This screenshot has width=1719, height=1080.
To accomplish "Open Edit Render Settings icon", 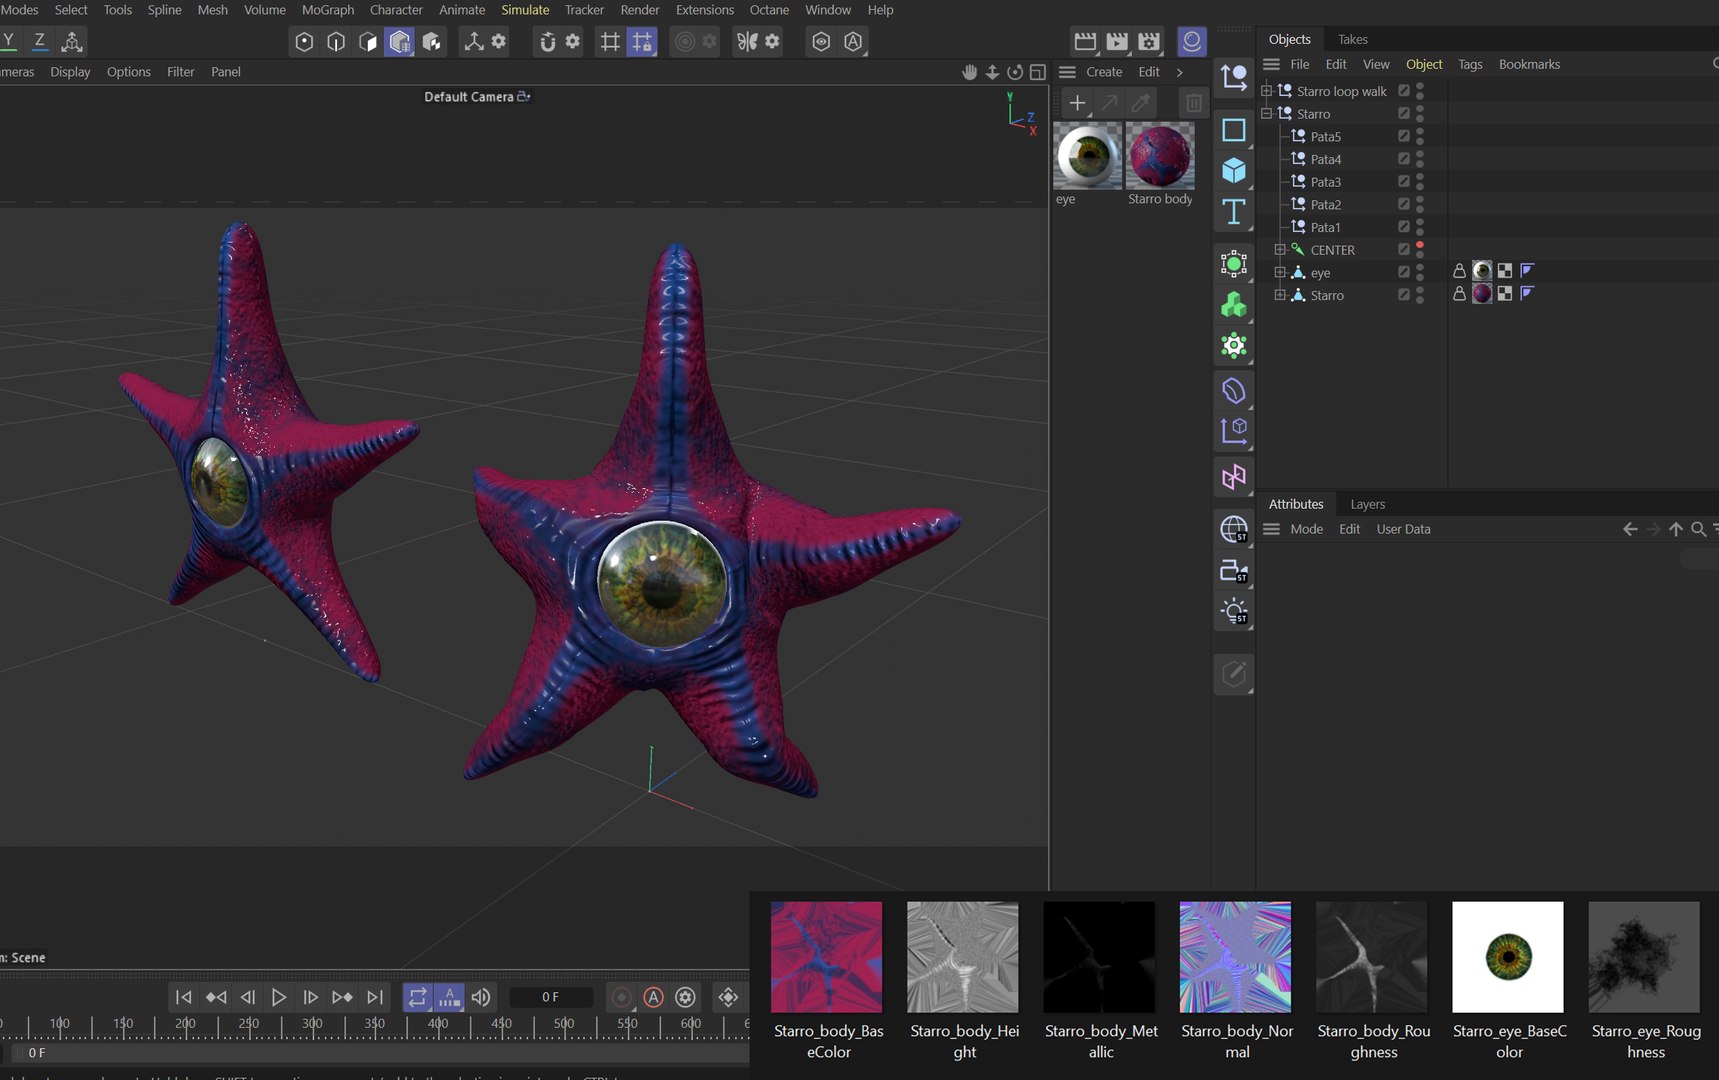I will (1149, 42).
